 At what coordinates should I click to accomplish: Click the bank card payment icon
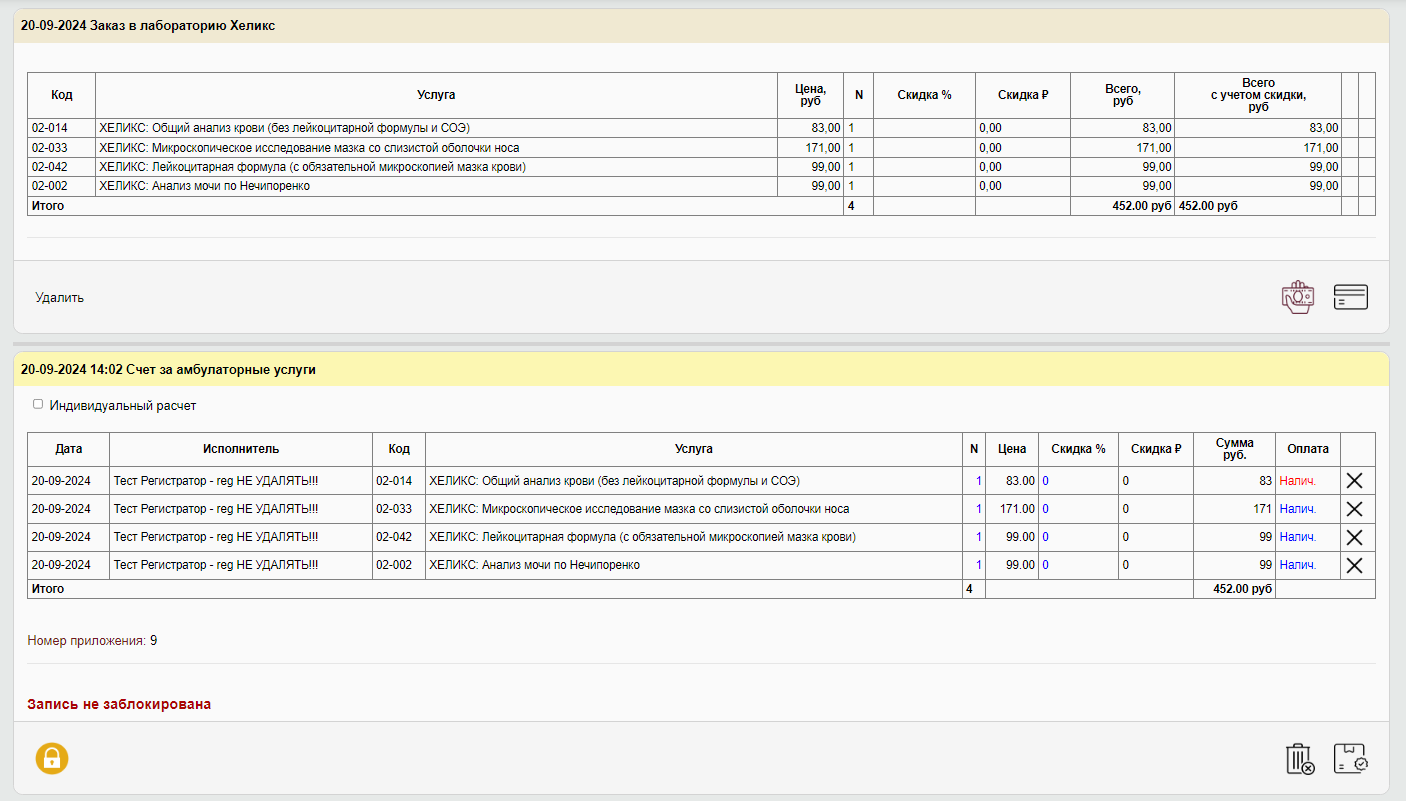pos(1351,297)
